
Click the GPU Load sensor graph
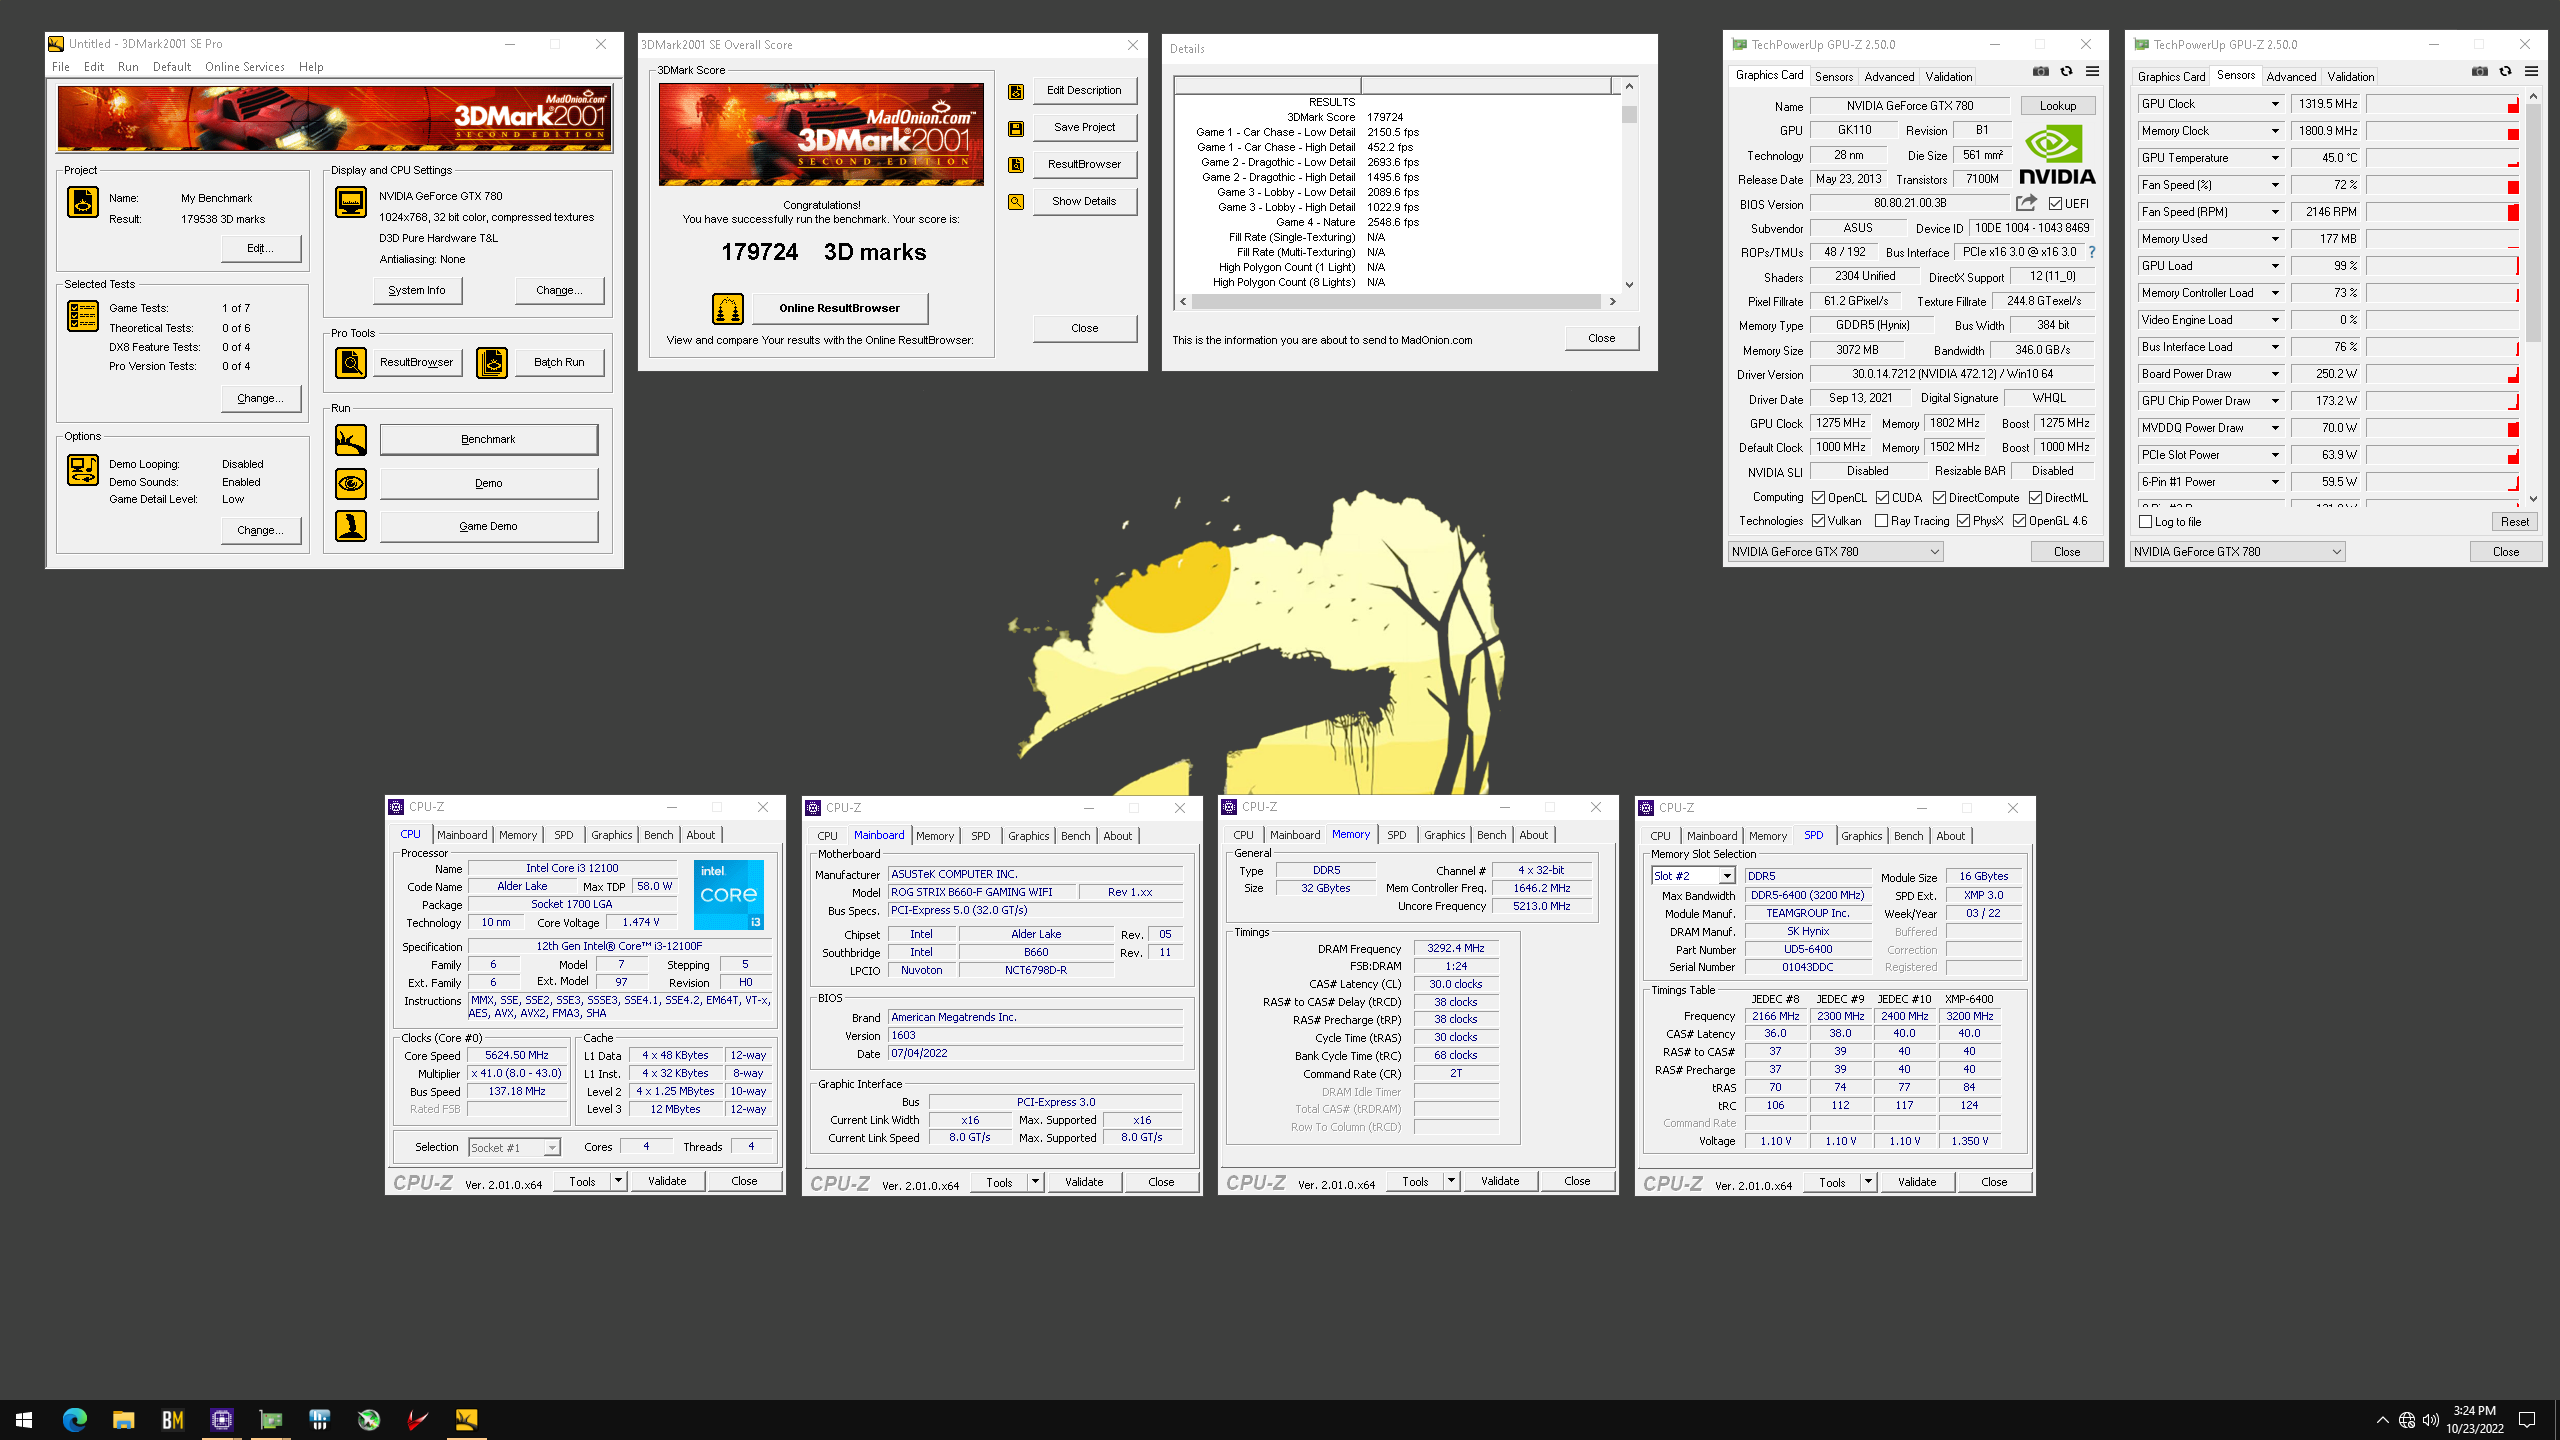2443,266
